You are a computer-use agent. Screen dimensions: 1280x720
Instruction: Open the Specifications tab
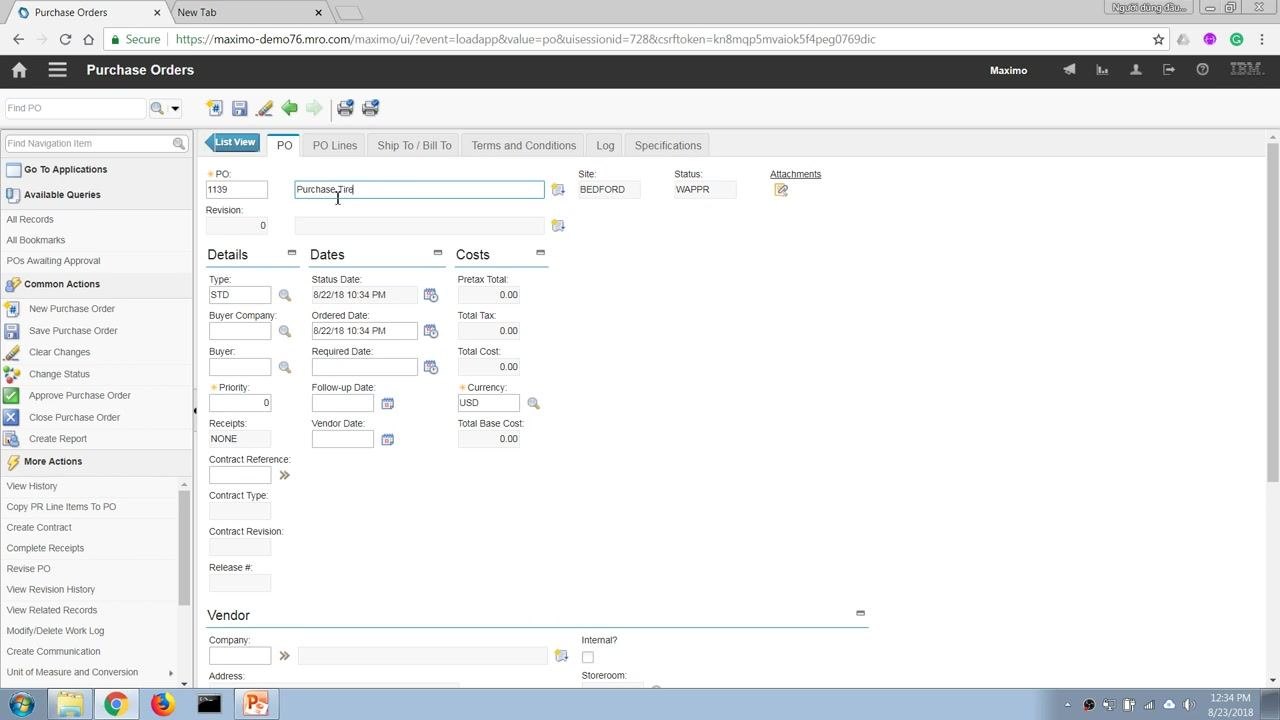point(667,145)
